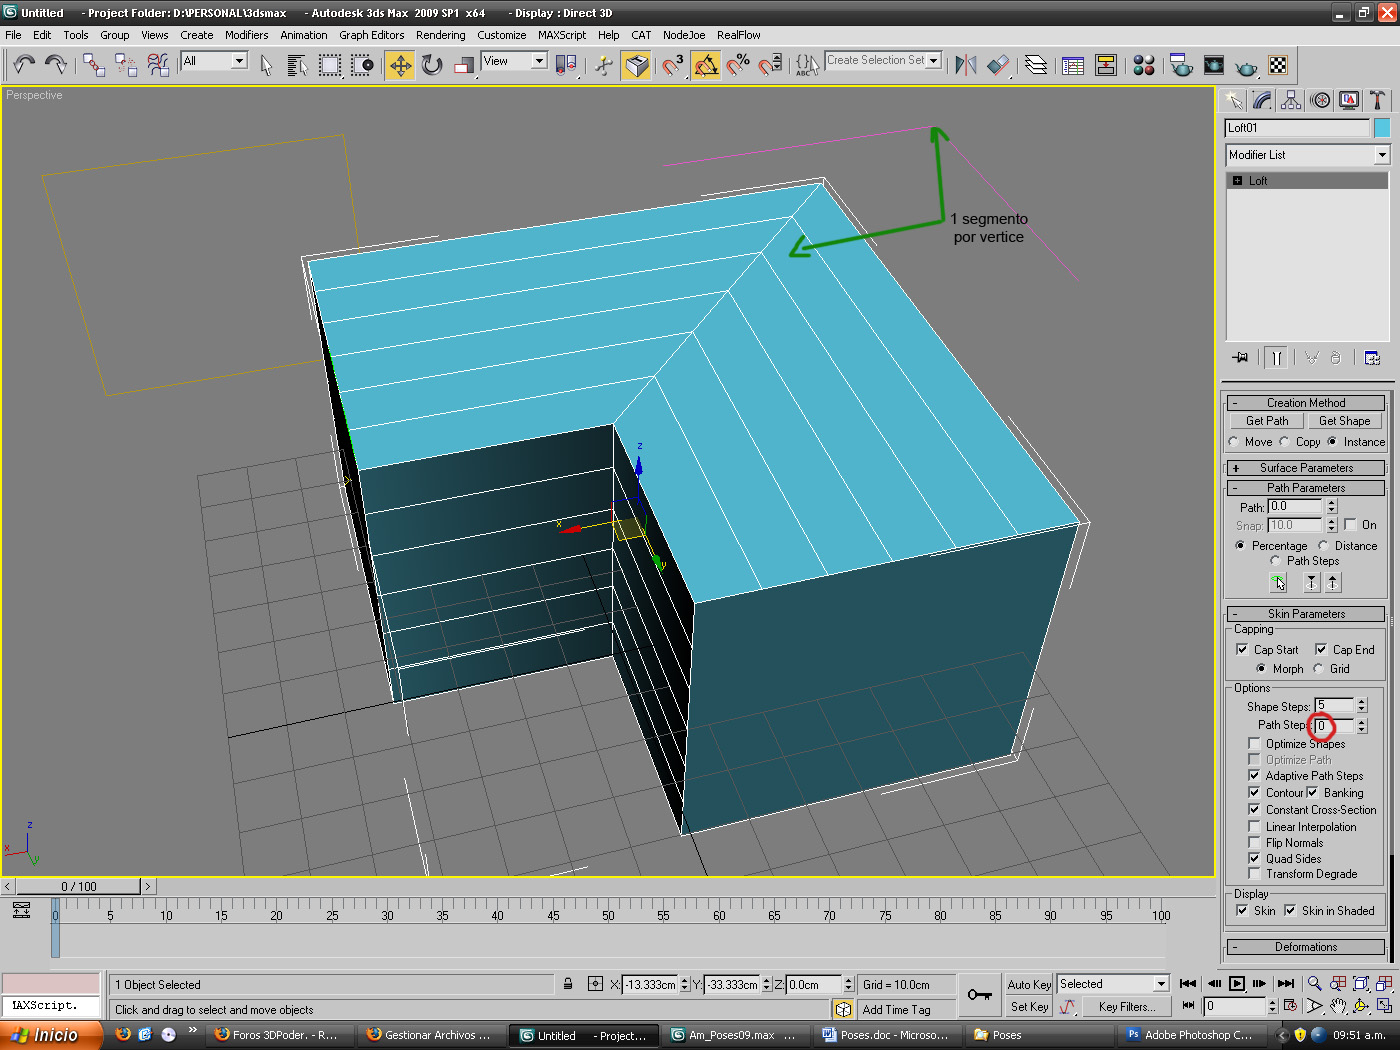
Task: Click the Path Steps value field
Action: click(1333, 725)
